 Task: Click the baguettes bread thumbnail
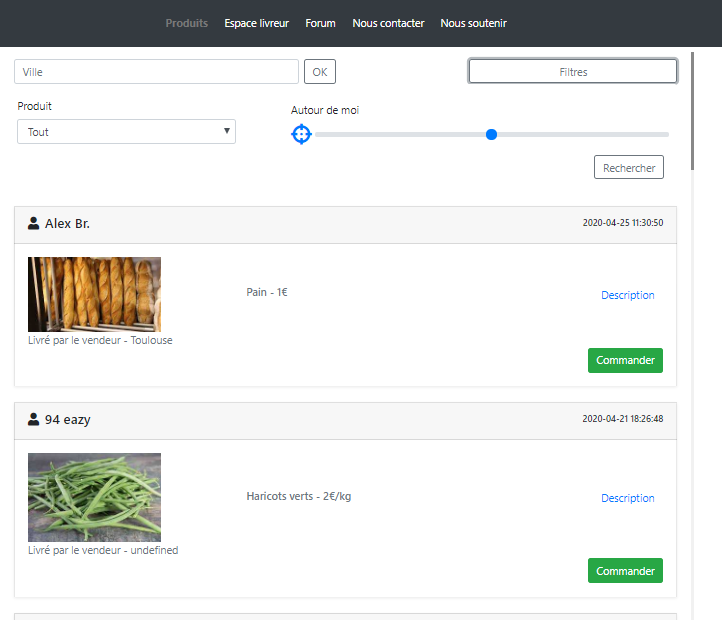[94, 294]
